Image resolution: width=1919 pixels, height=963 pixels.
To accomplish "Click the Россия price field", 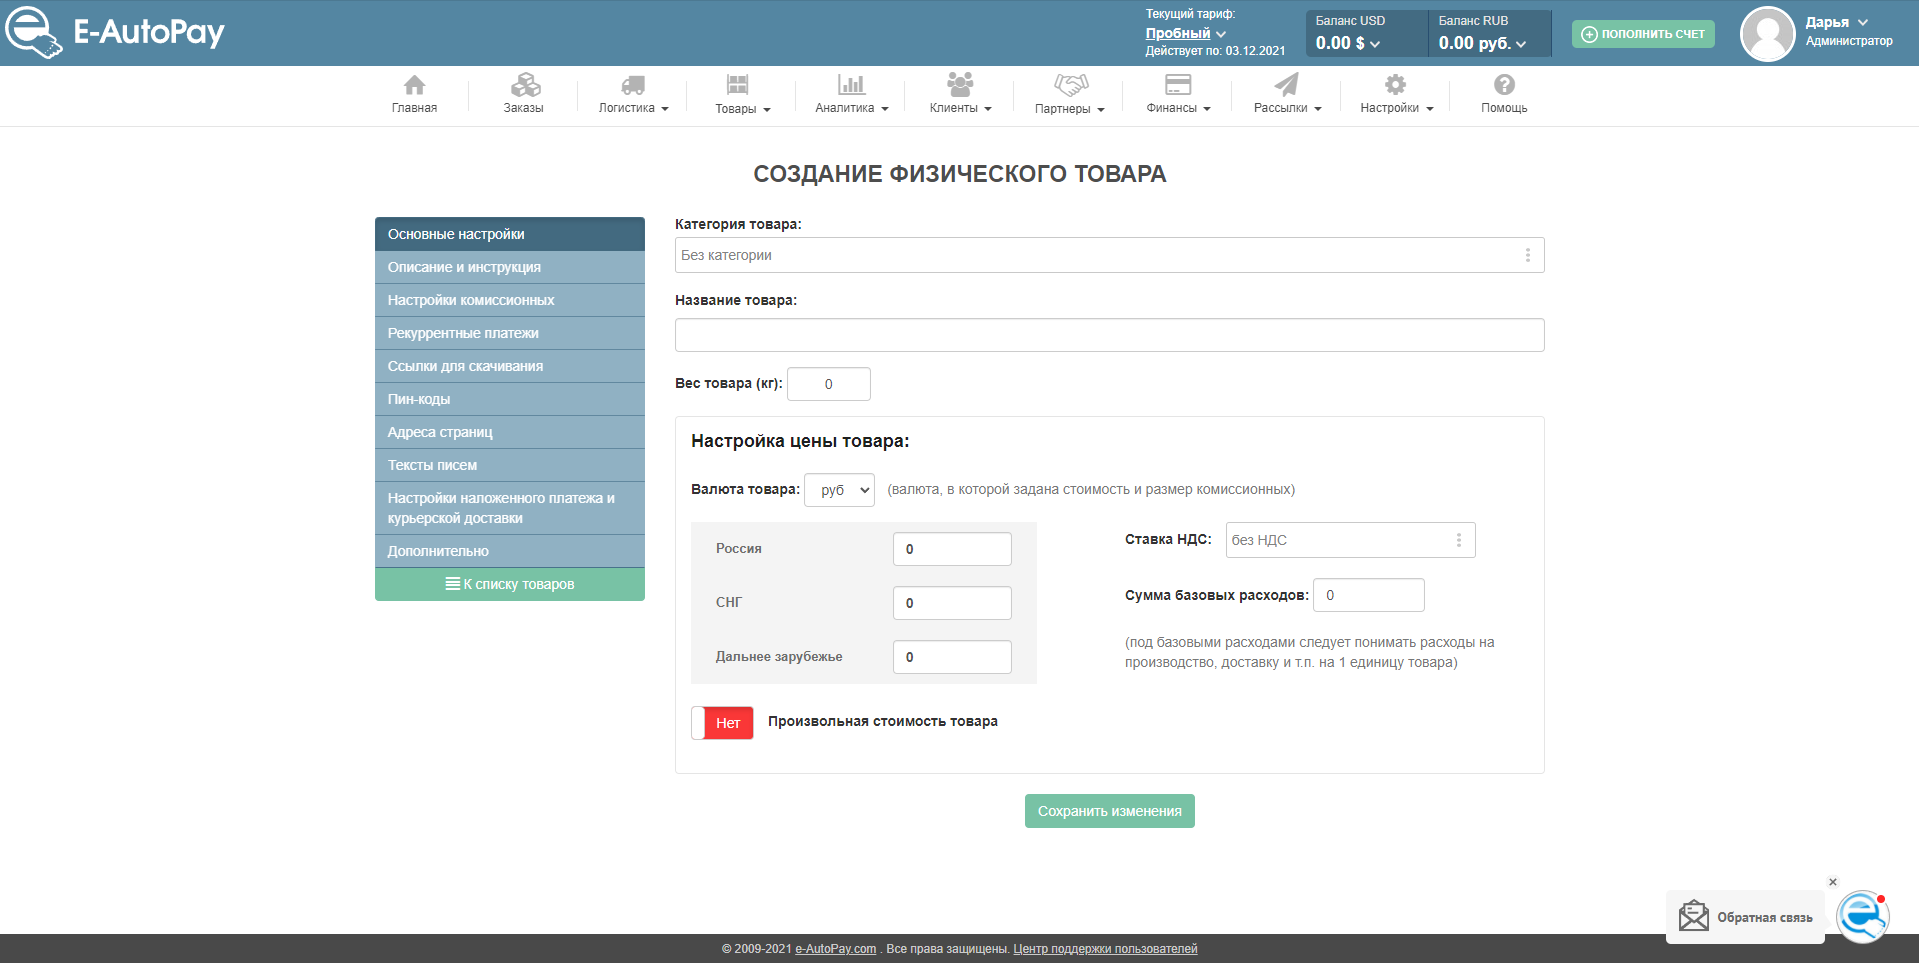I will [x=952, y=549].
